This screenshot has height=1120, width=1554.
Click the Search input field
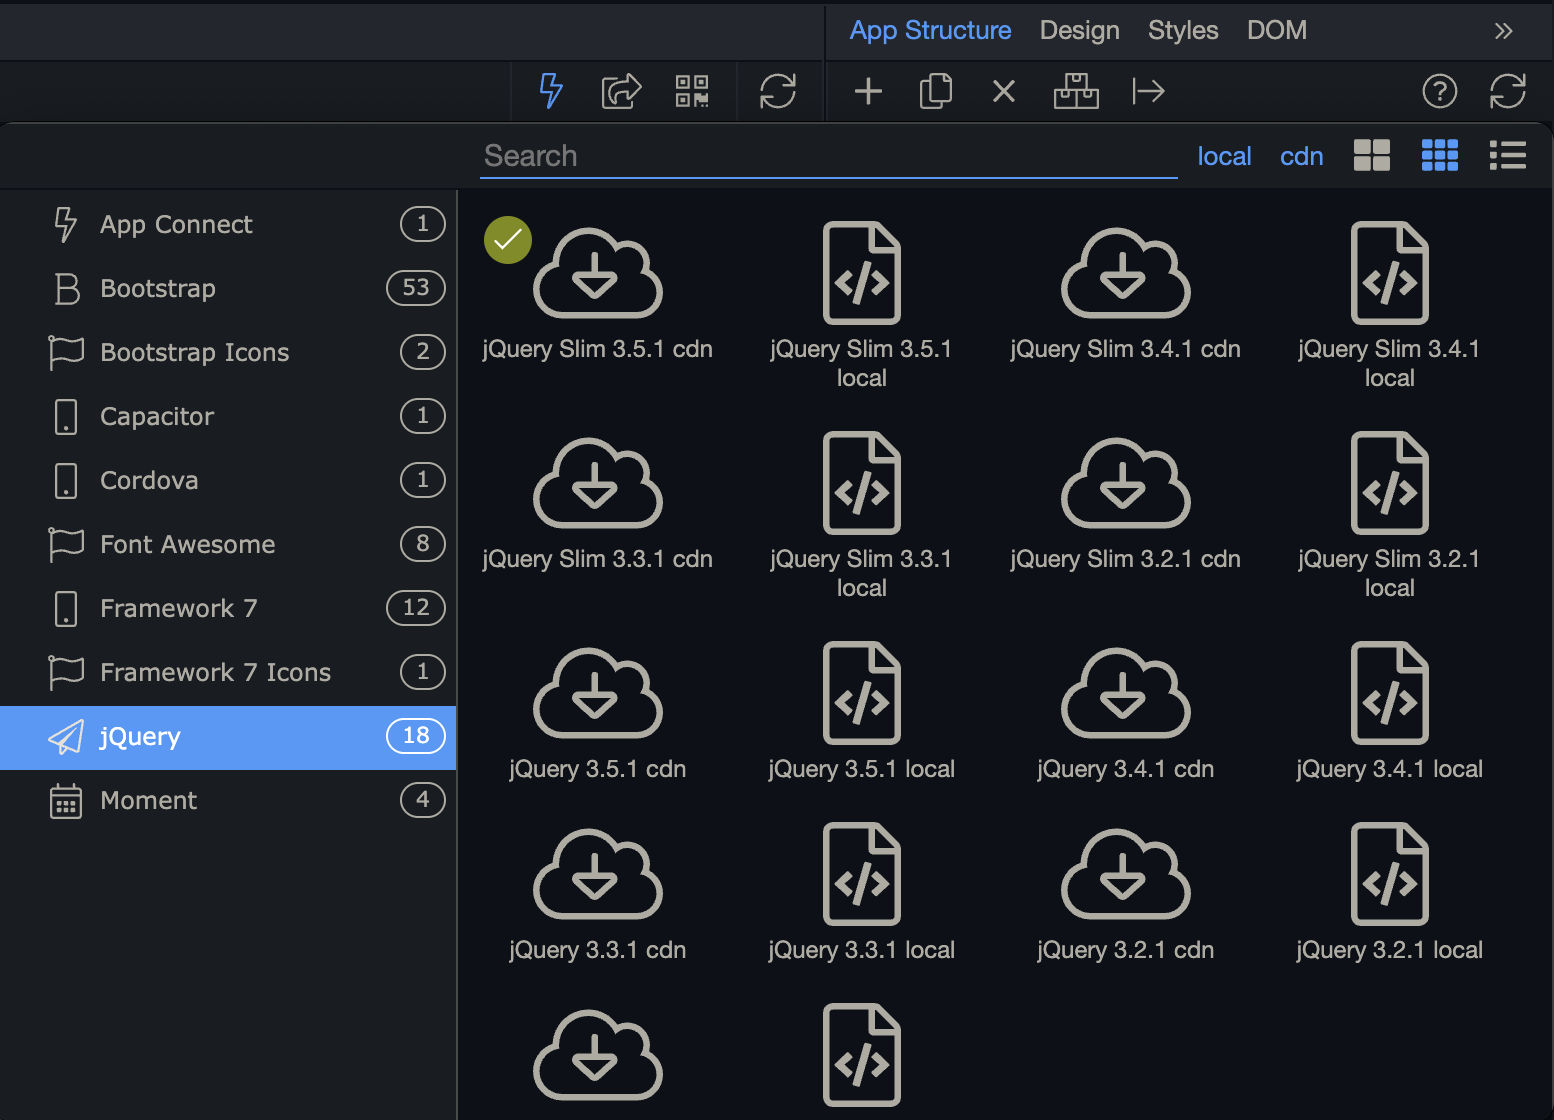click(828, 156)
